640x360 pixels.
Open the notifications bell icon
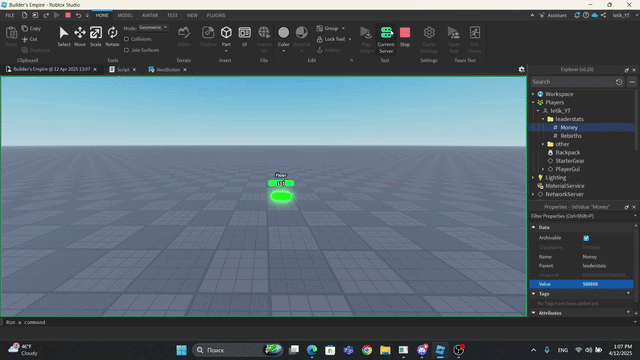(x=577, y=15)
